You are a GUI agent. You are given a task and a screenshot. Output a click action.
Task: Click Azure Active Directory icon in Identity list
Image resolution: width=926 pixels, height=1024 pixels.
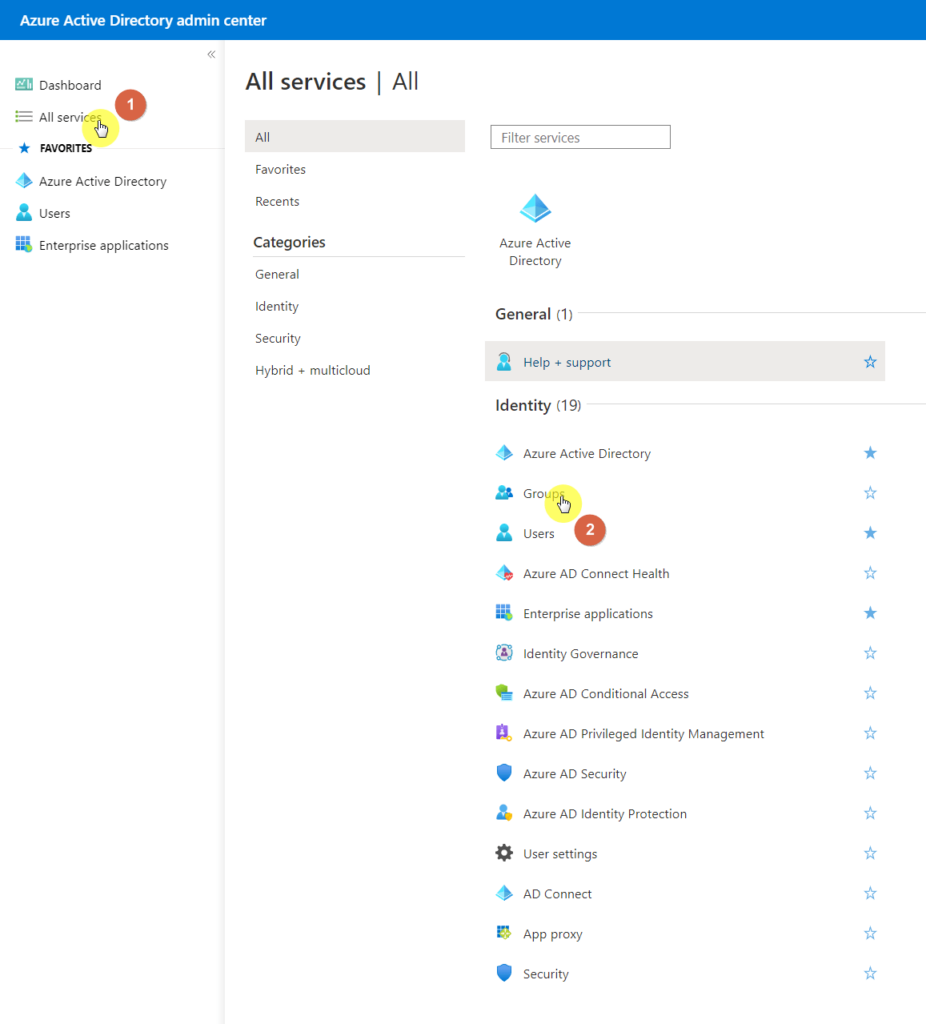(504, 453)
